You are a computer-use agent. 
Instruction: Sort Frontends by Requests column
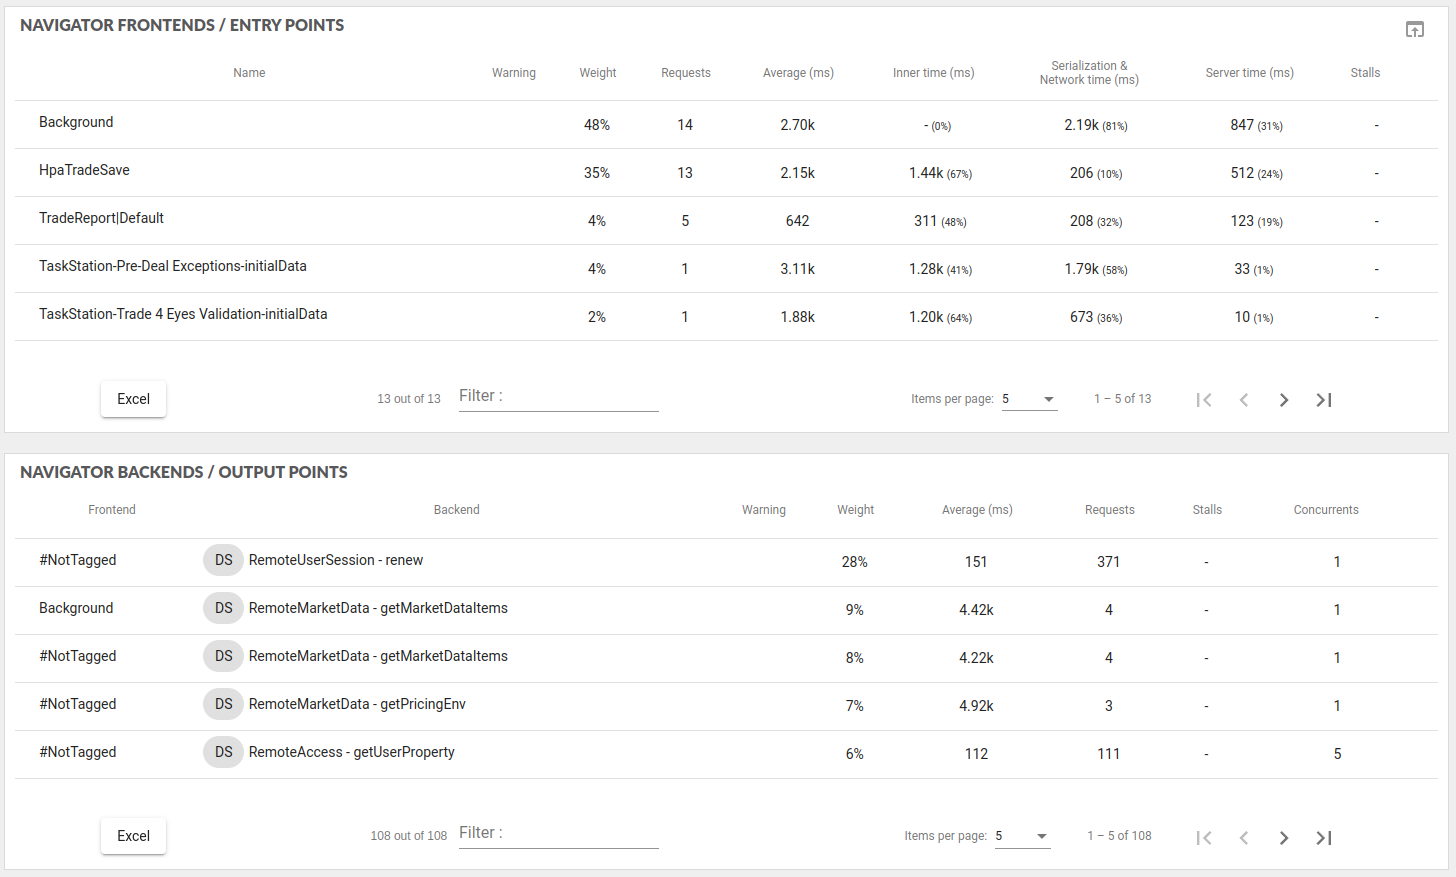pyautogui.click(x=686, y=73)
